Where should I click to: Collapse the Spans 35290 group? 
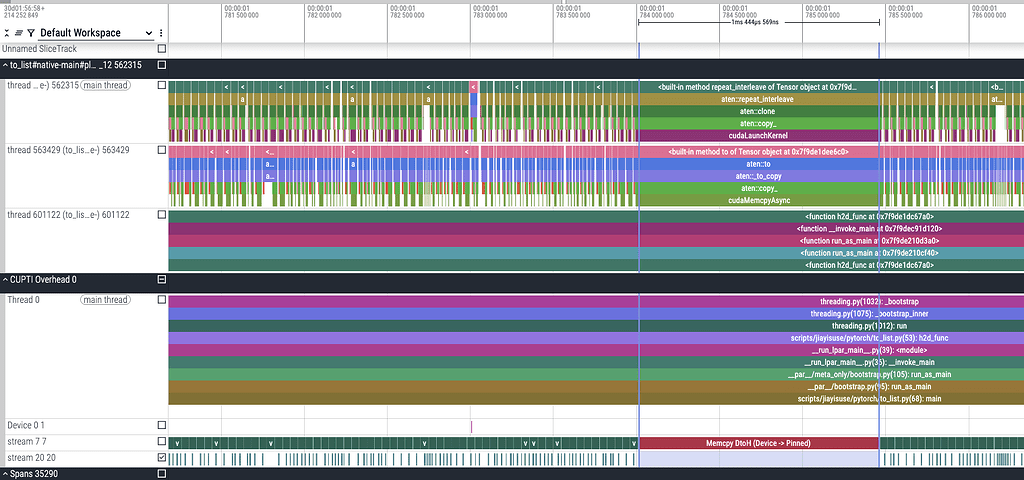pos(5,473)
